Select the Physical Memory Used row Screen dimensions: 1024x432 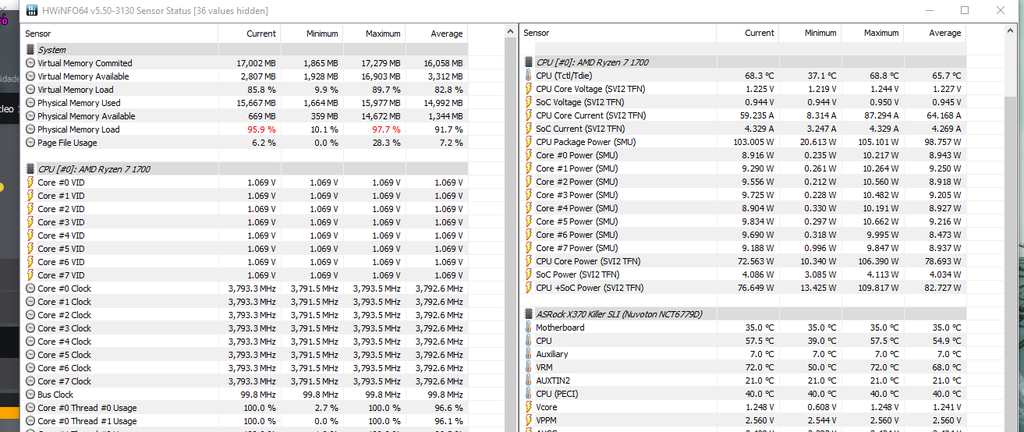(x=245, y=102)
